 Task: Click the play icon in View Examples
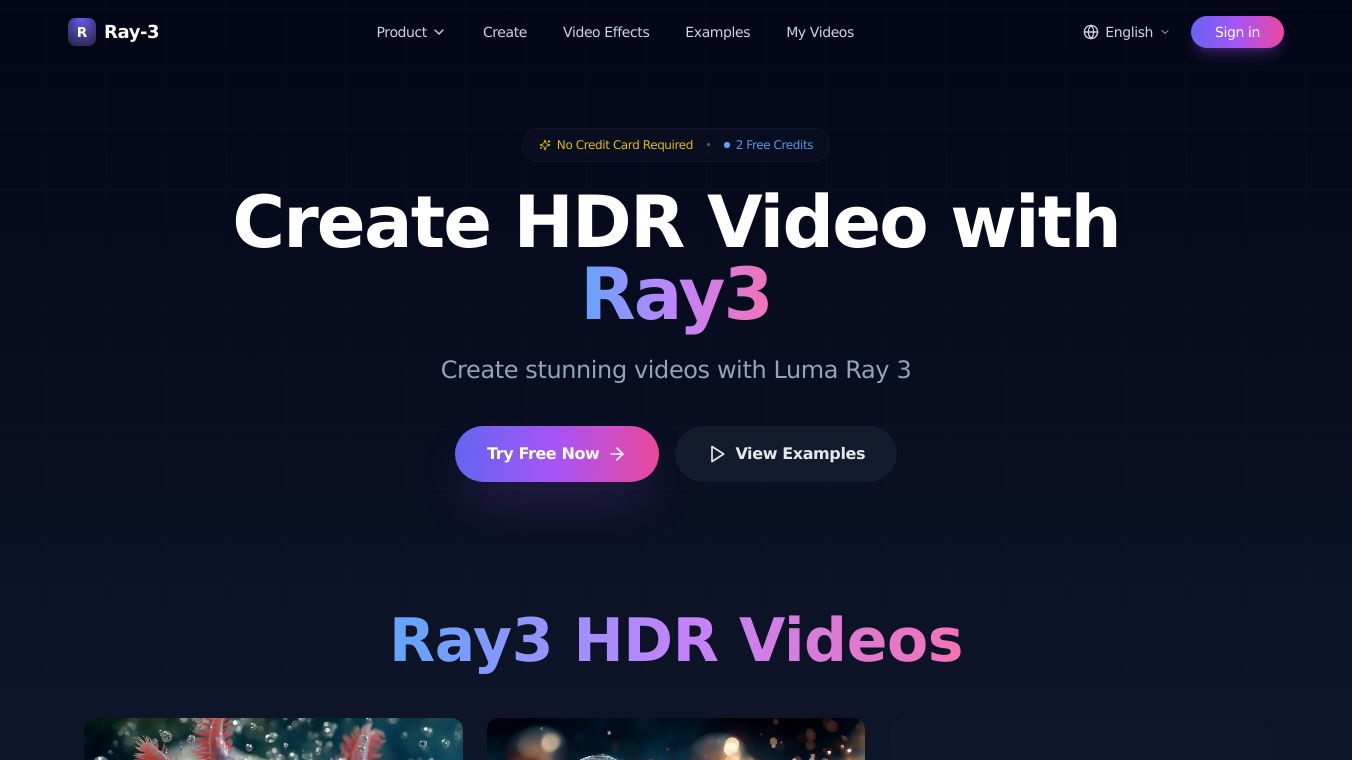(x=717, y=454)
